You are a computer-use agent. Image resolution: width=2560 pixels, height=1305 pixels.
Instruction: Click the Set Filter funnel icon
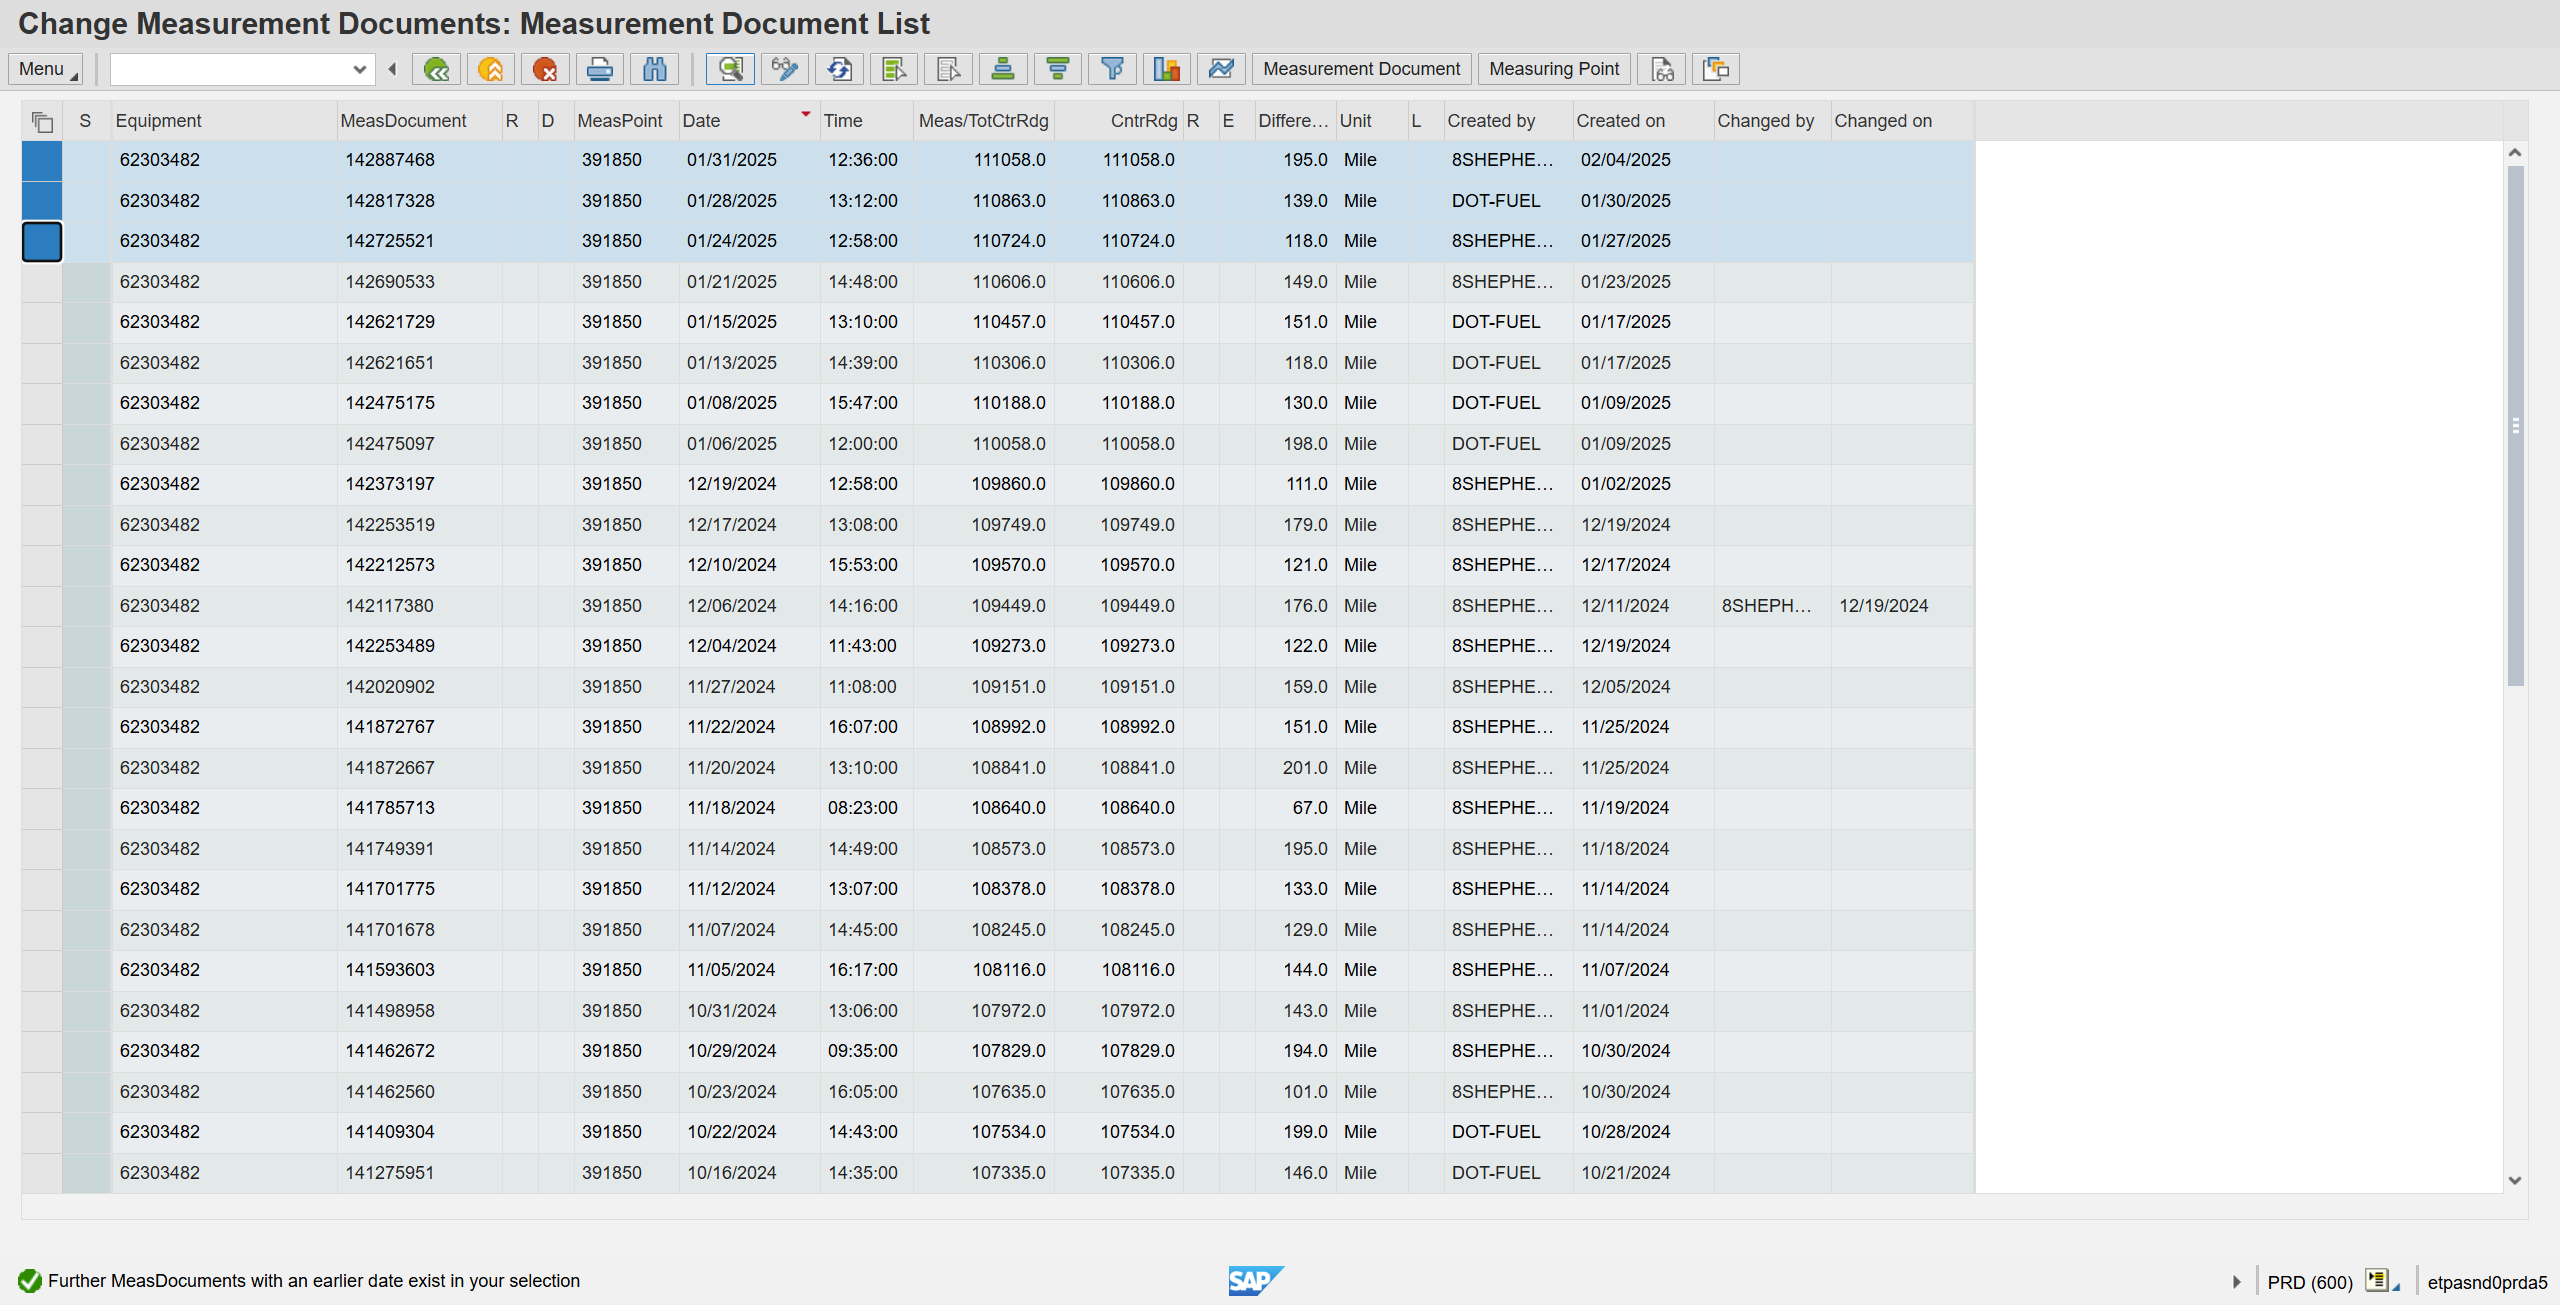coord(1112,69)
